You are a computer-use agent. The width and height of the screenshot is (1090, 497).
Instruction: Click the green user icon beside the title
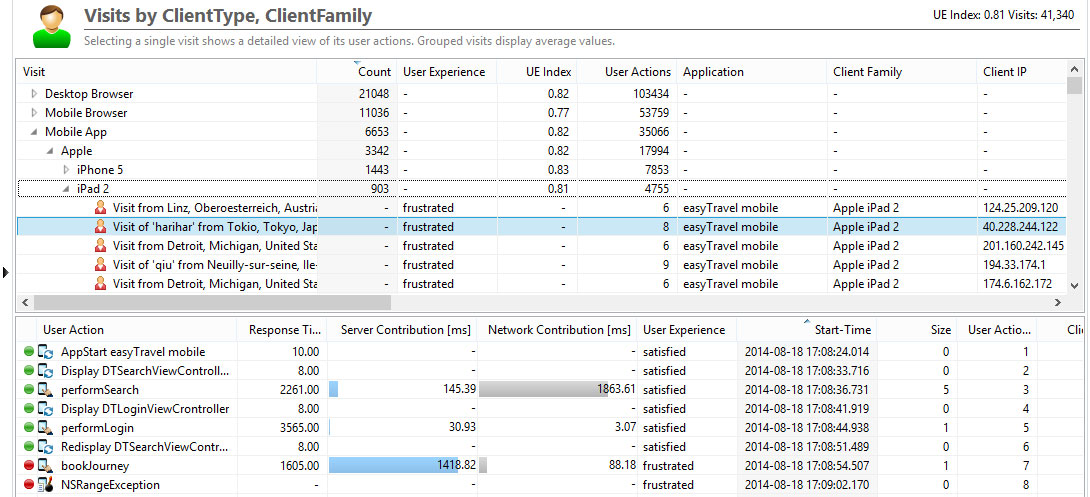click(x=51, y=27)
